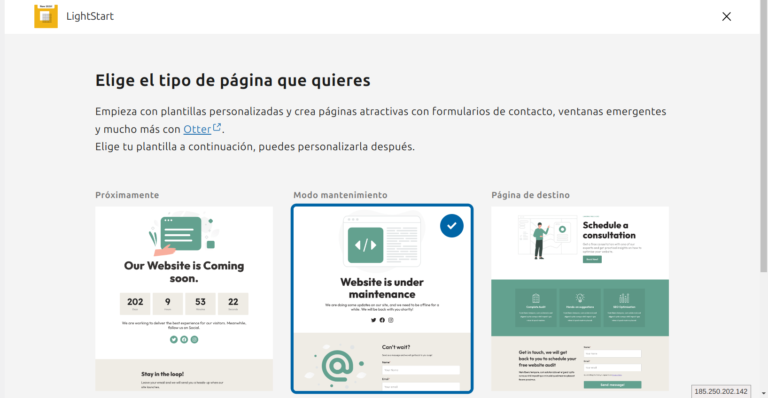Click the scrollbar down arrow at bottom right
This screenshot has height=398, width=768.
pyautogui.click(x=764, y=393)
